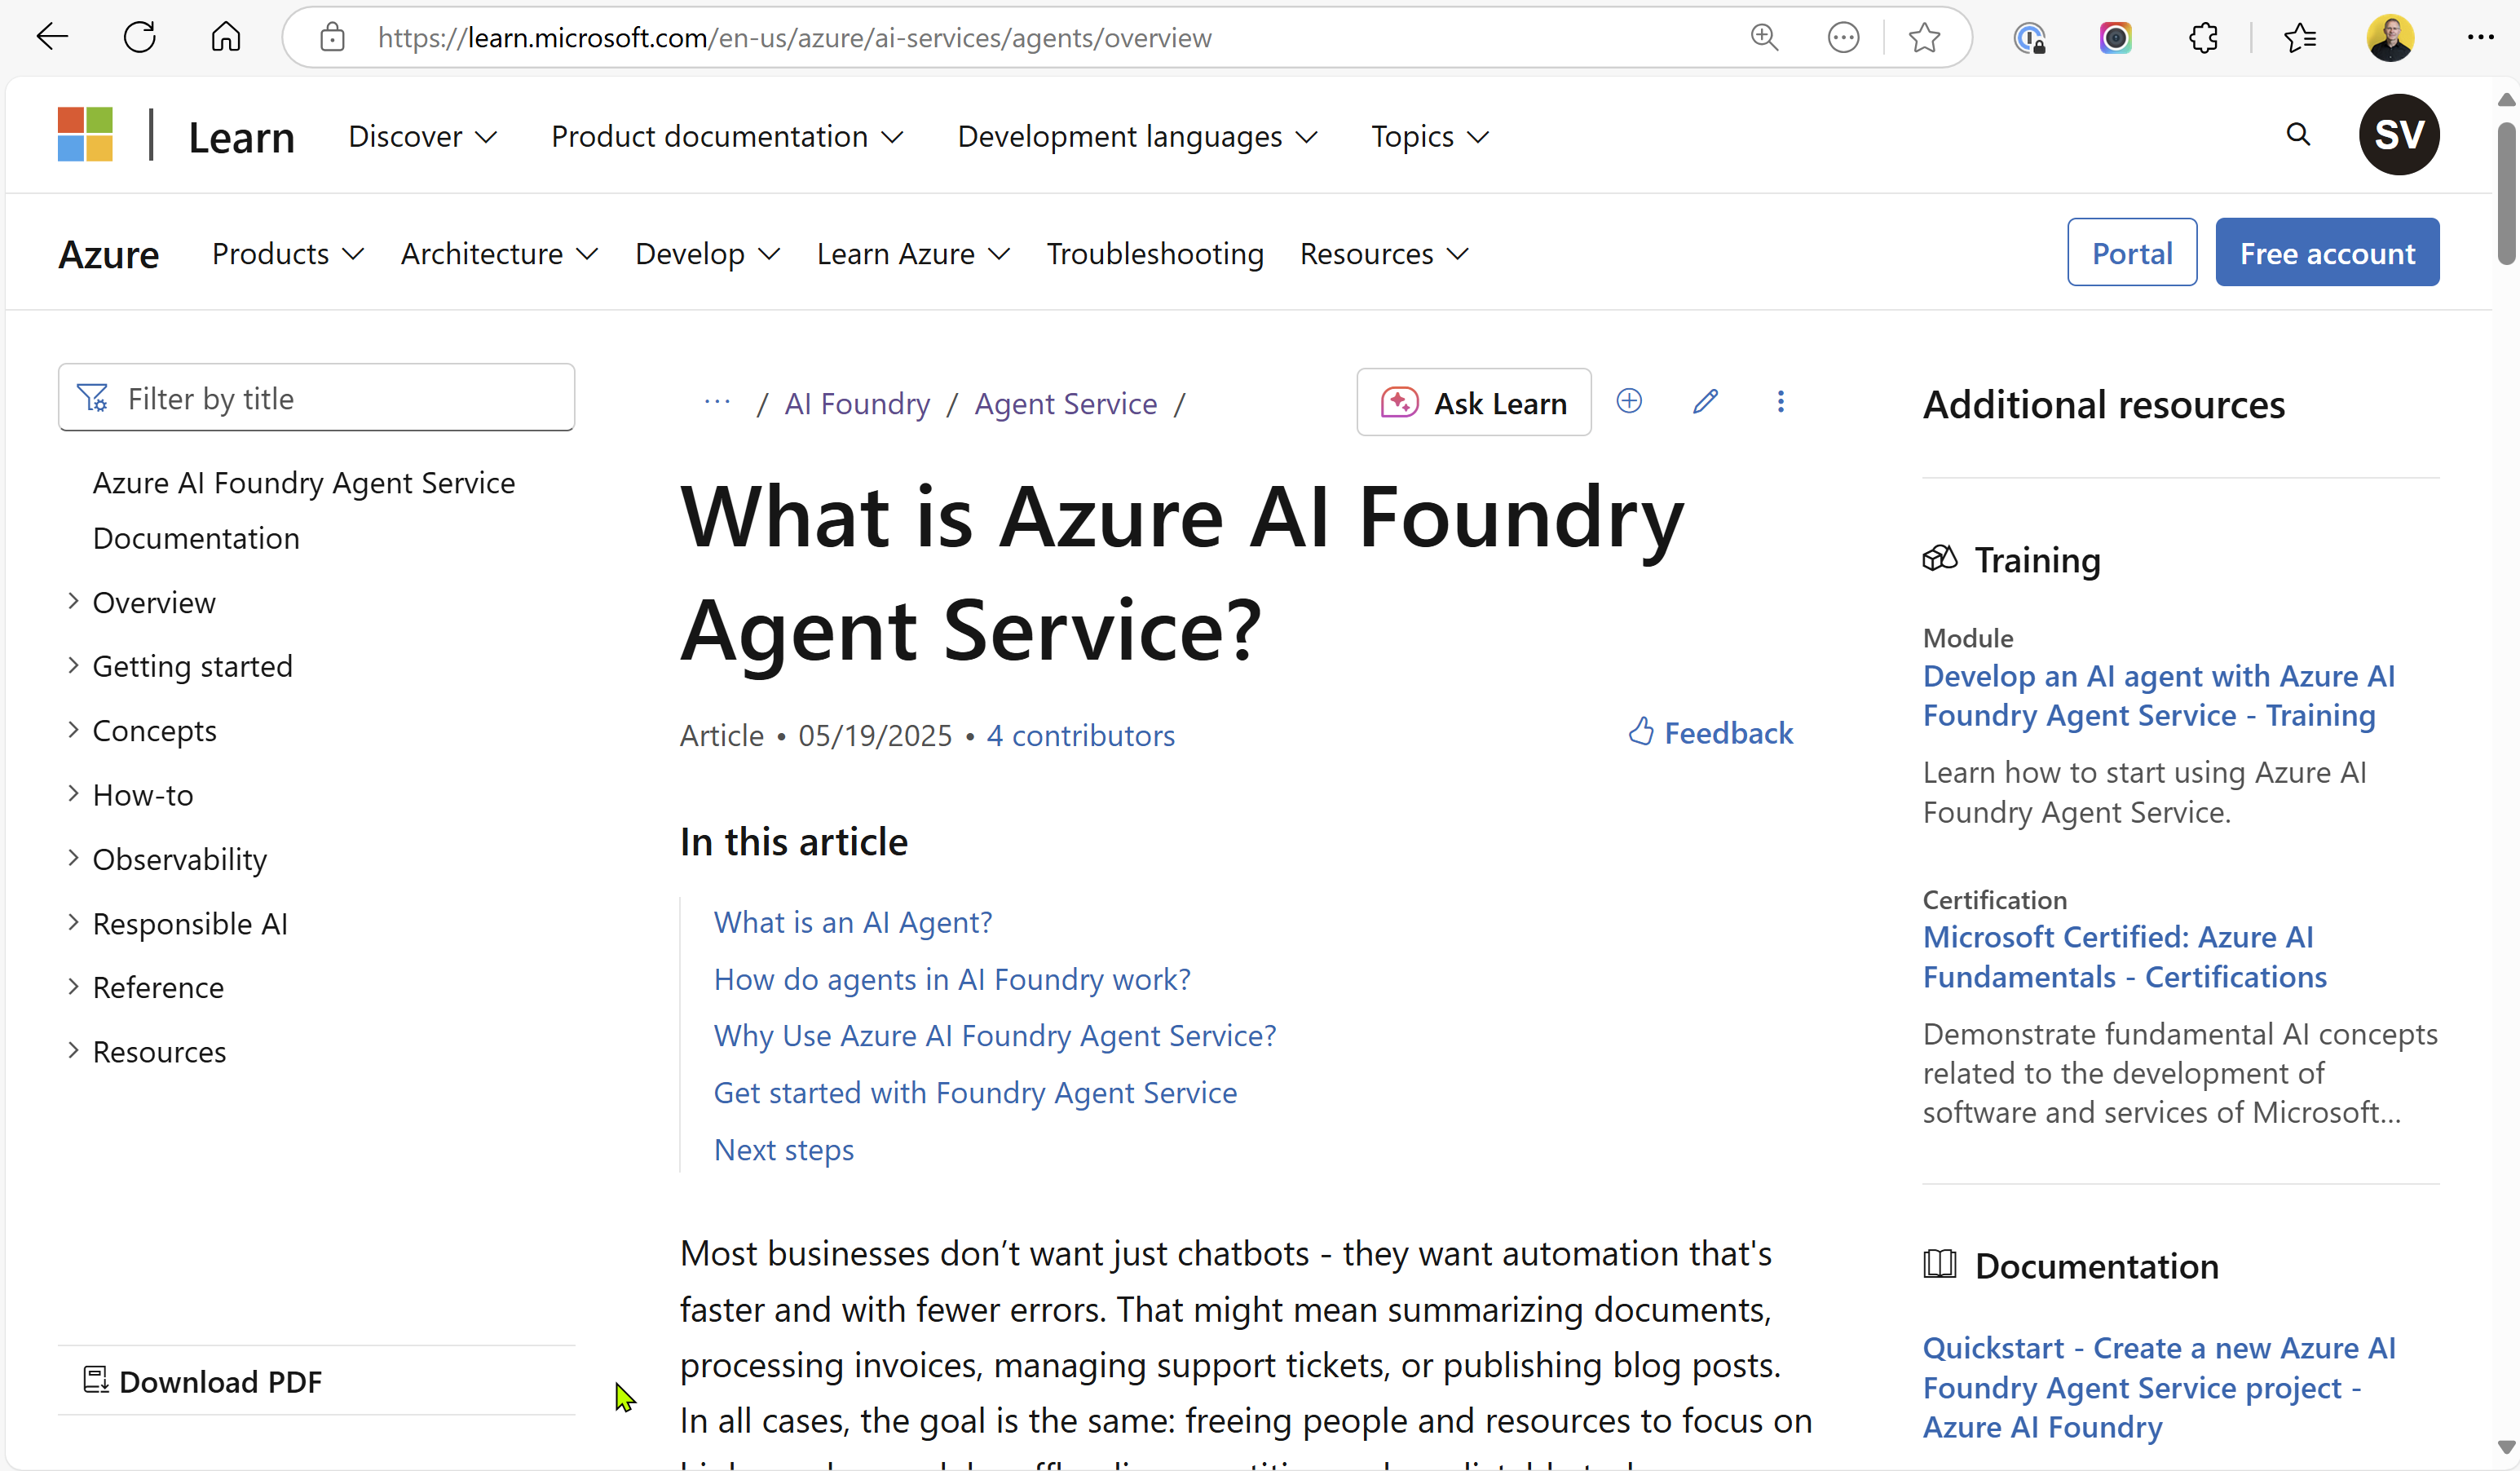Open the Learn site search magnifier
Viewport: 2520px width, 1471px height.
(2298, 134)
